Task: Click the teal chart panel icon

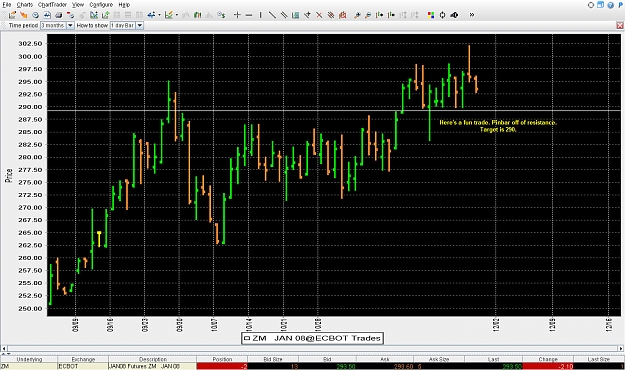Action: (295, 15)
